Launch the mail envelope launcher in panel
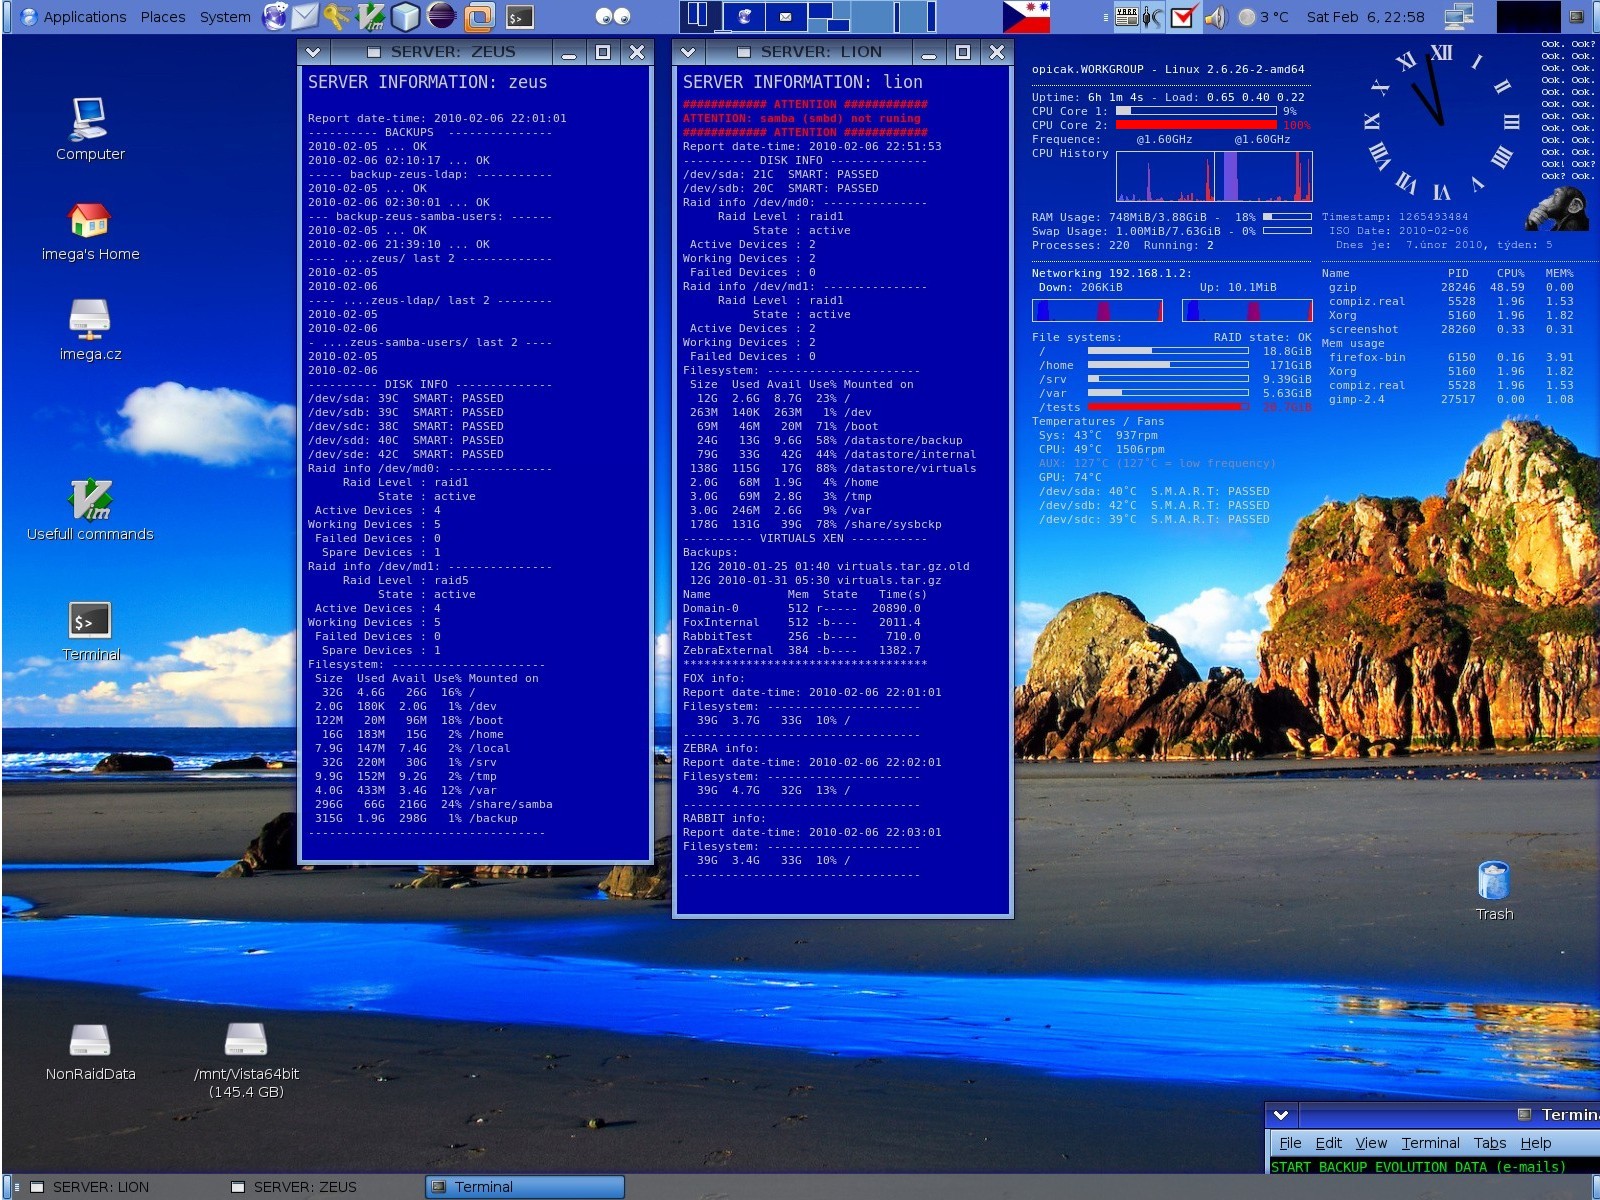The width and height of the screenshot is (1600, 1200). (305, 16)
